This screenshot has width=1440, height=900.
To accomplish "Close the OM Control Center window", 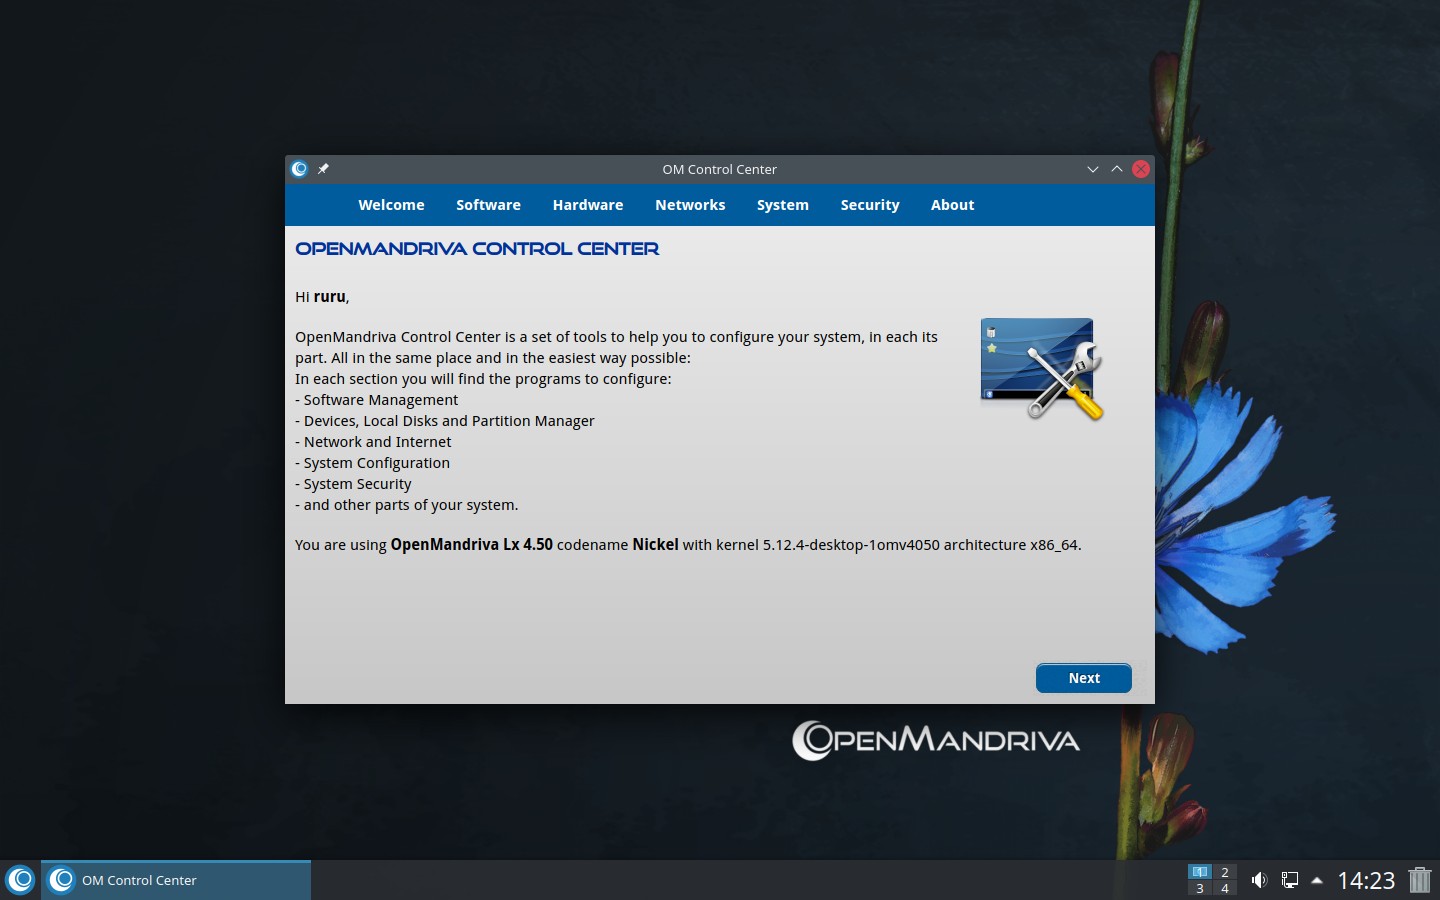I will (1141, 169).
